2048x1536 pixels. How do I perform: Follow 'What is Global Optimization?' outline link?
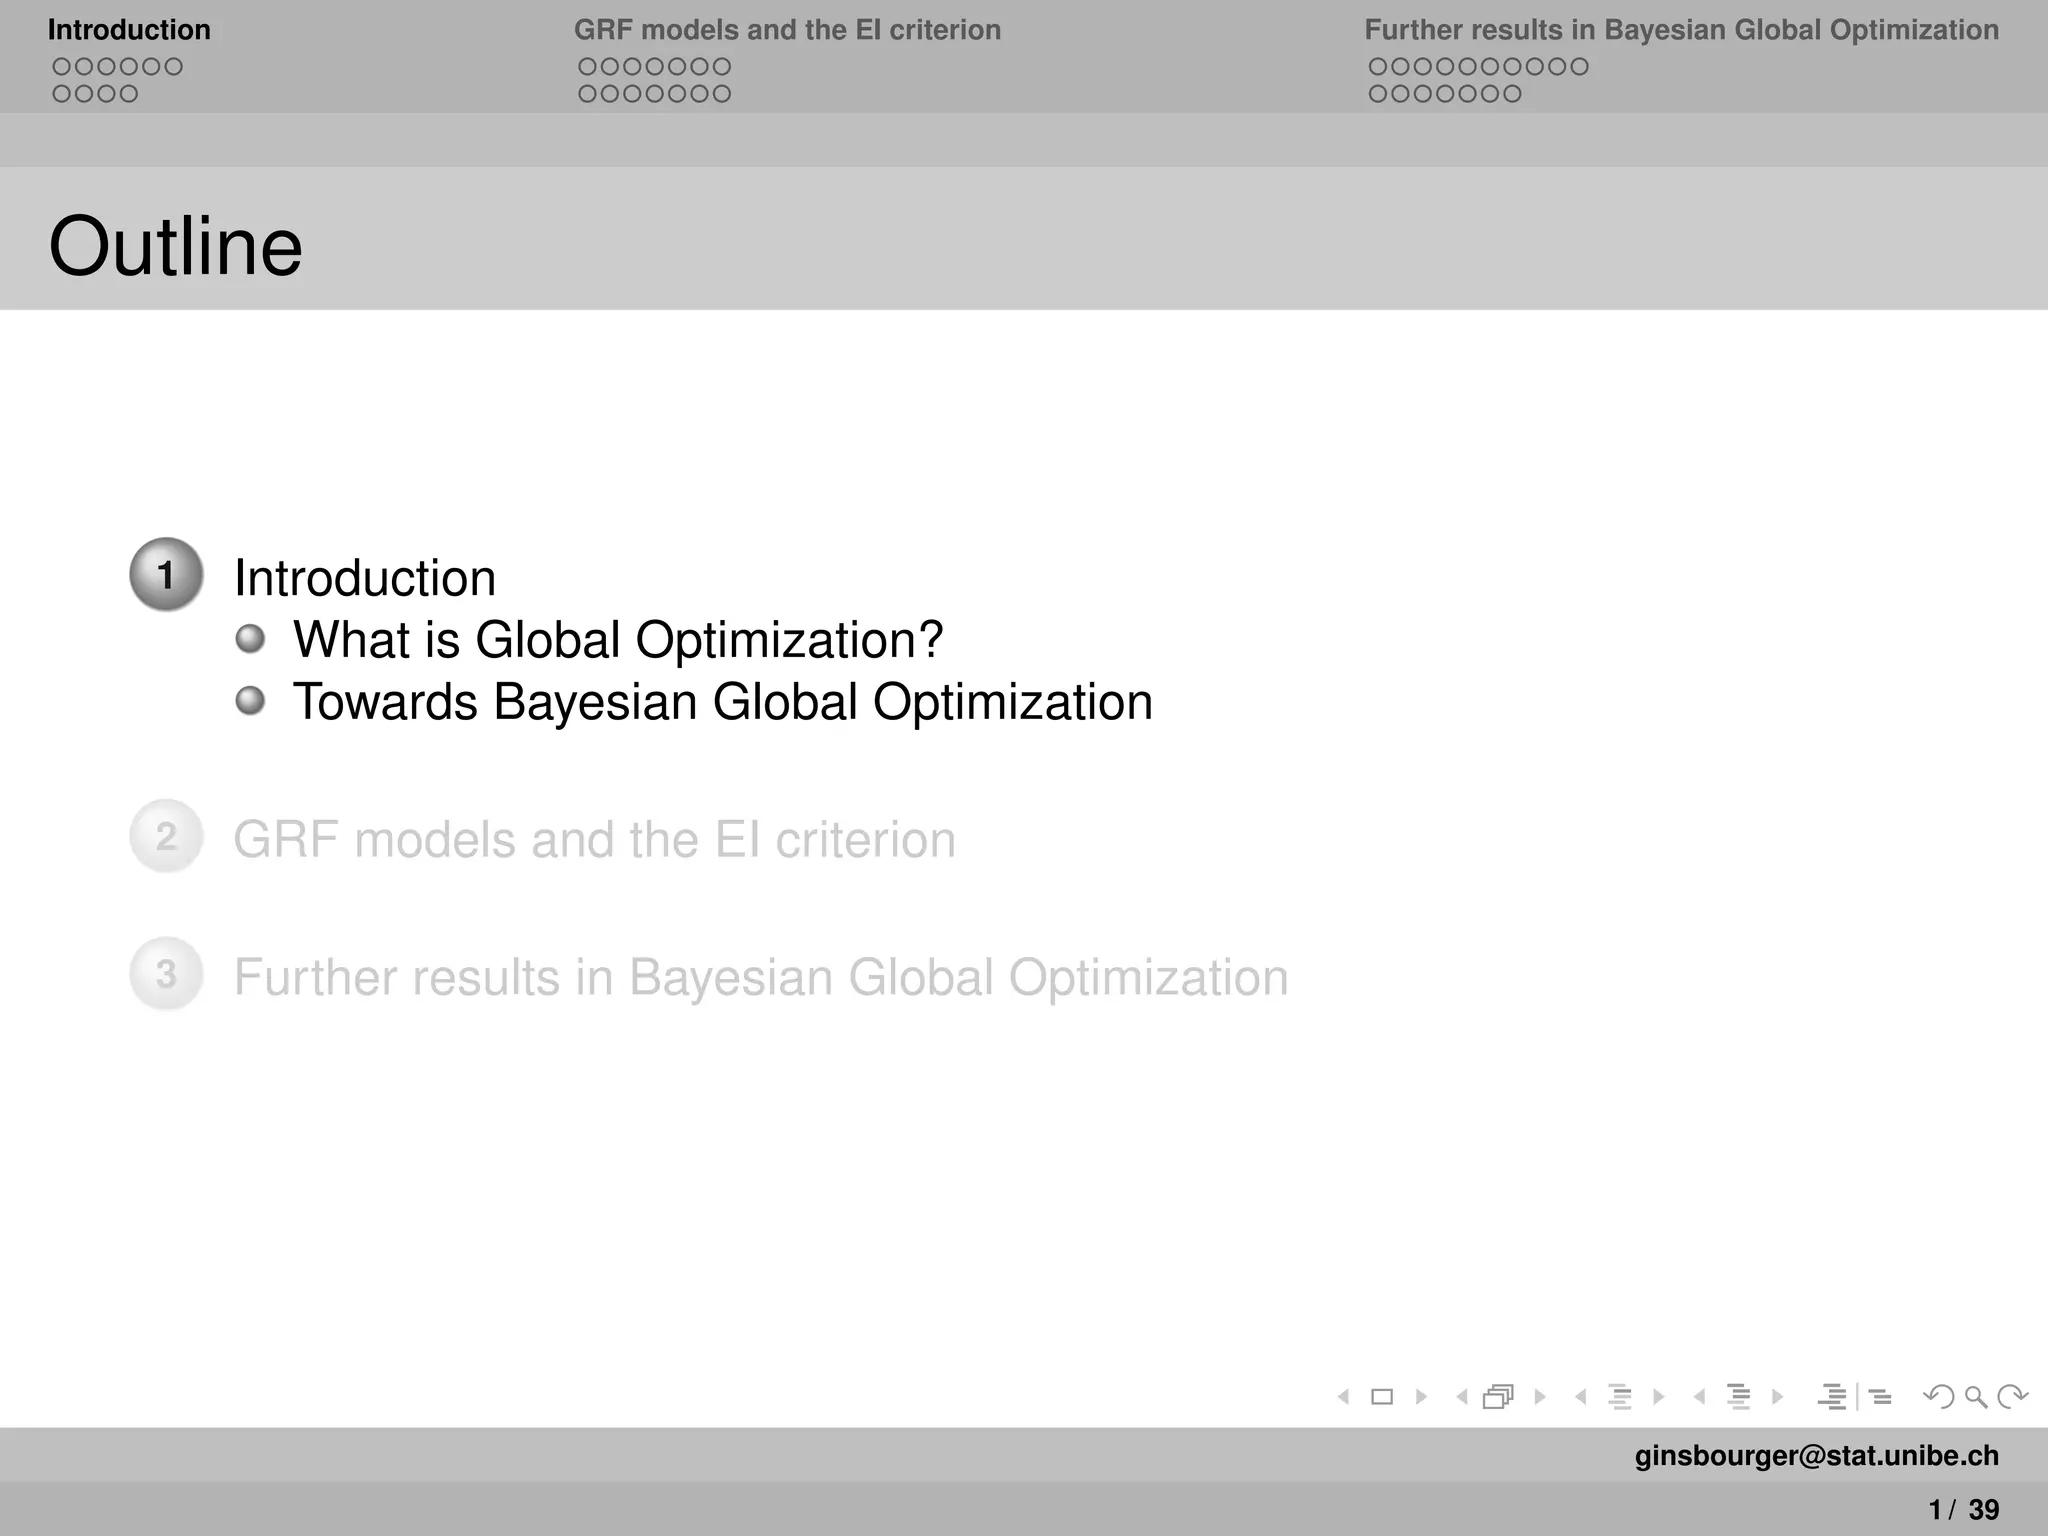point(617,640)
